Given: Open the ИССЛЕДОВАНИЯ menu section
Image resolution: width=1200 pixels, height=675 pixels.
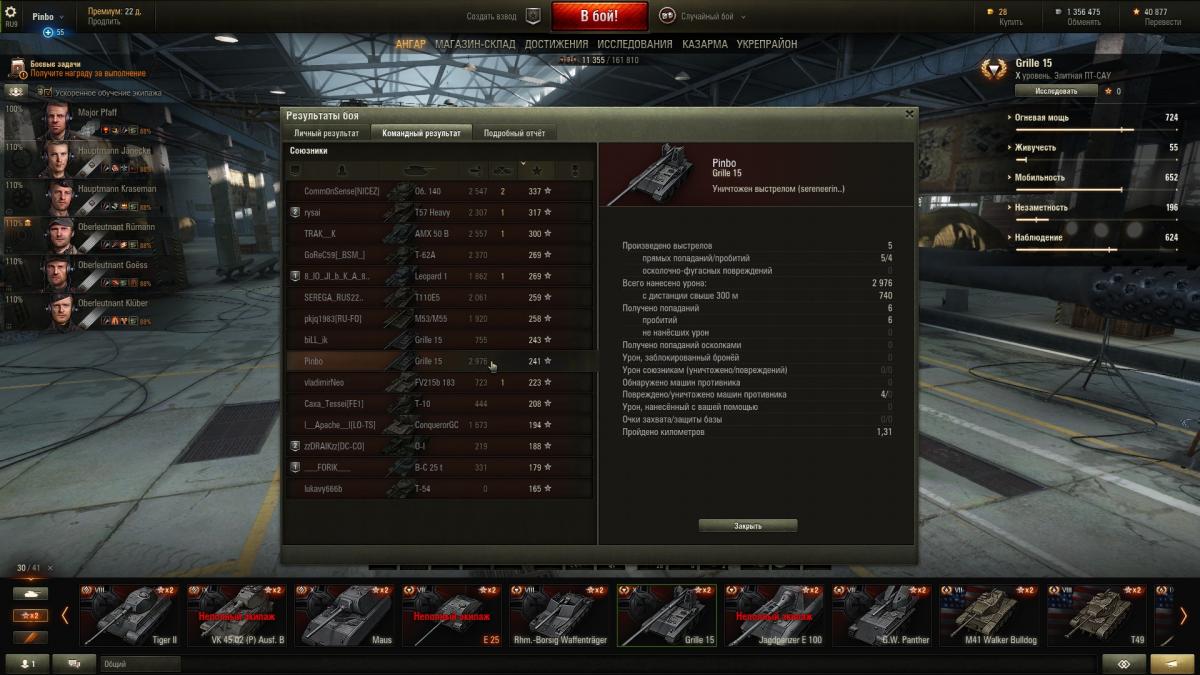Looking at the screenshot, I should 635,45.
